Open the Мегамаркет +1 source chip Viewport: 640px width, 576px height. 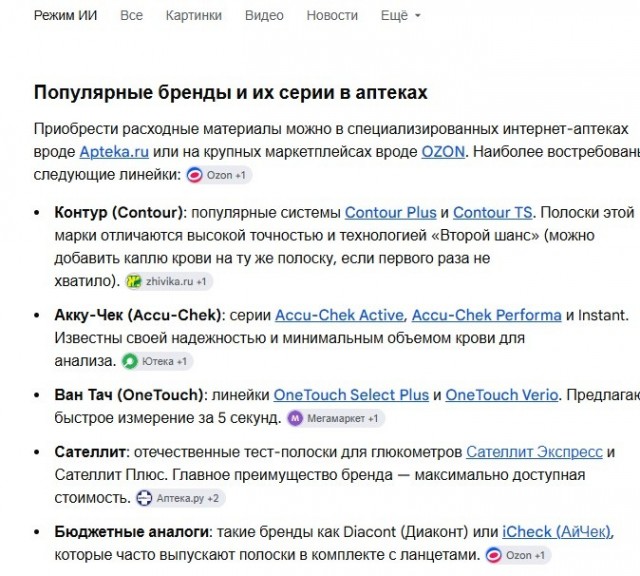(336, 418)
